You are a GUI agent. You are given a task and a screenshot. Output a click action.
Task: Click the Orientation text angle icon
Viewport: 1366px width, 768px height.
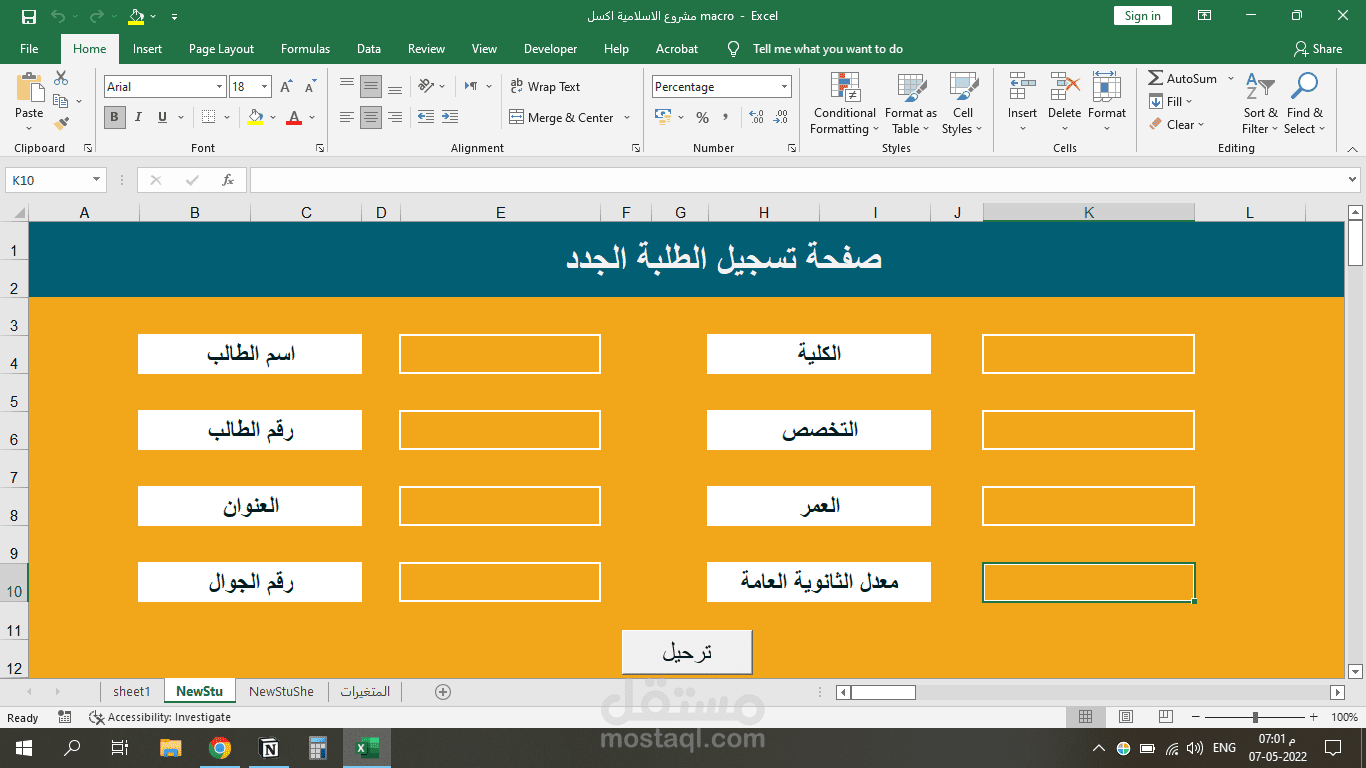[426, 86]
